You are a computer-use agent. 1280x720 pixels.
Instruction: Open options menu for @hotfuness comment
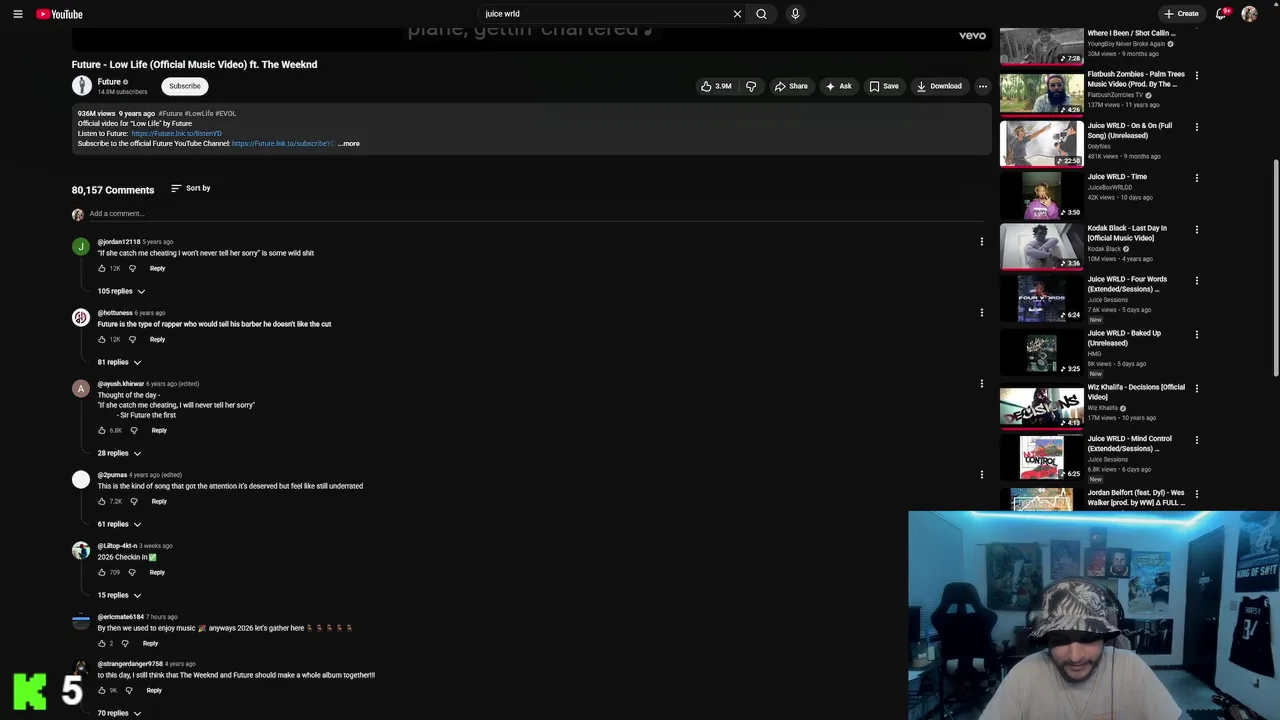pos(981,313)
